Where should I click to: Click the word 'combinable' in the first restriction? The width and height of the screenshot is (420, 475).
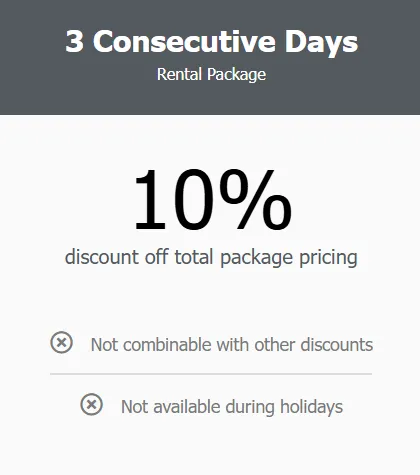167,344
